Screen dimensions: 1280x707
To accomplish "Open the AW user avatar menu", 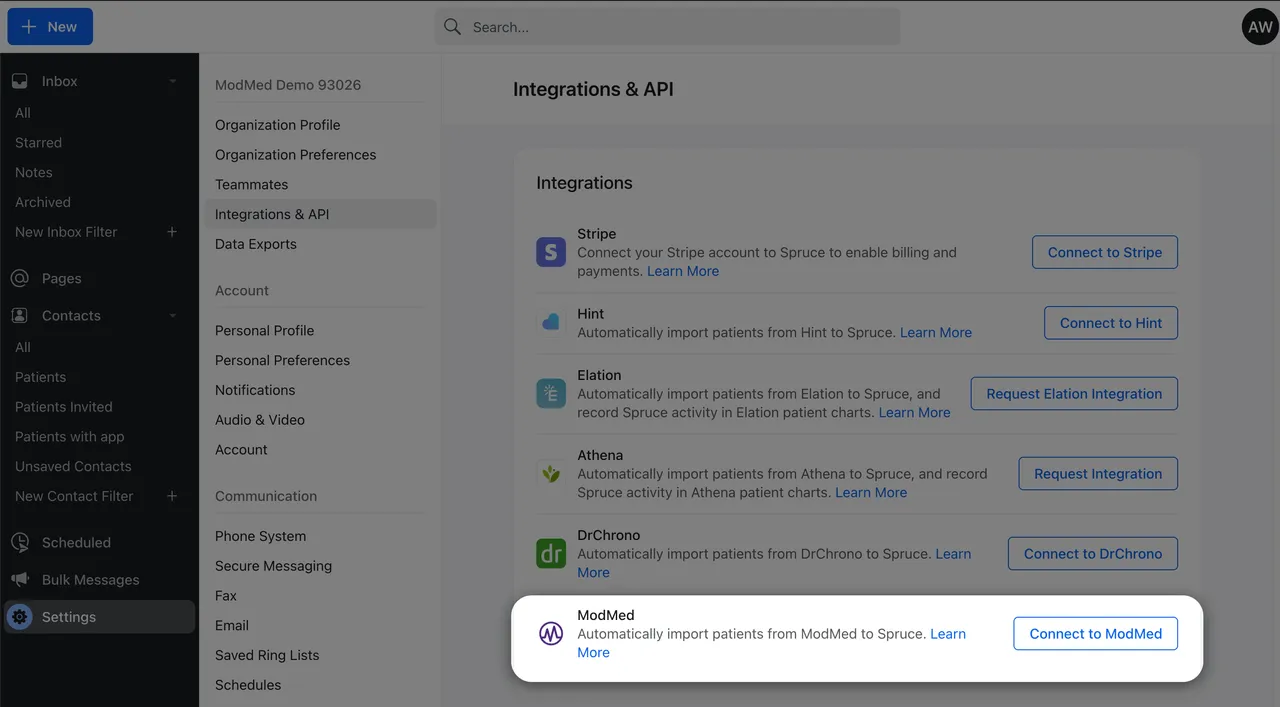I will click(x=1260, y=27).
